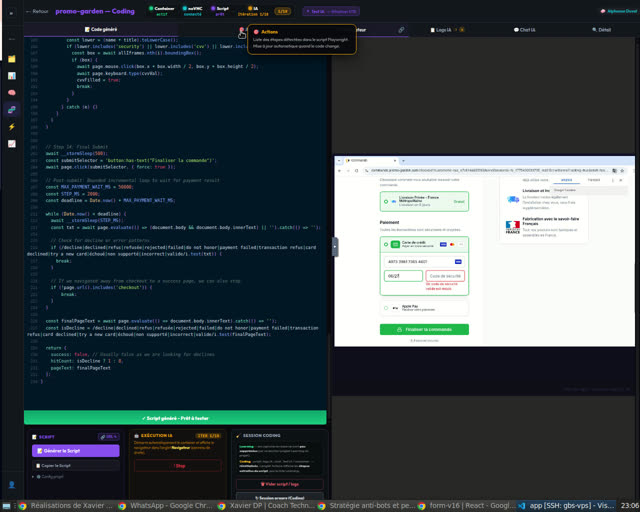Close the commande tab in embedded browser

point(395,160)
